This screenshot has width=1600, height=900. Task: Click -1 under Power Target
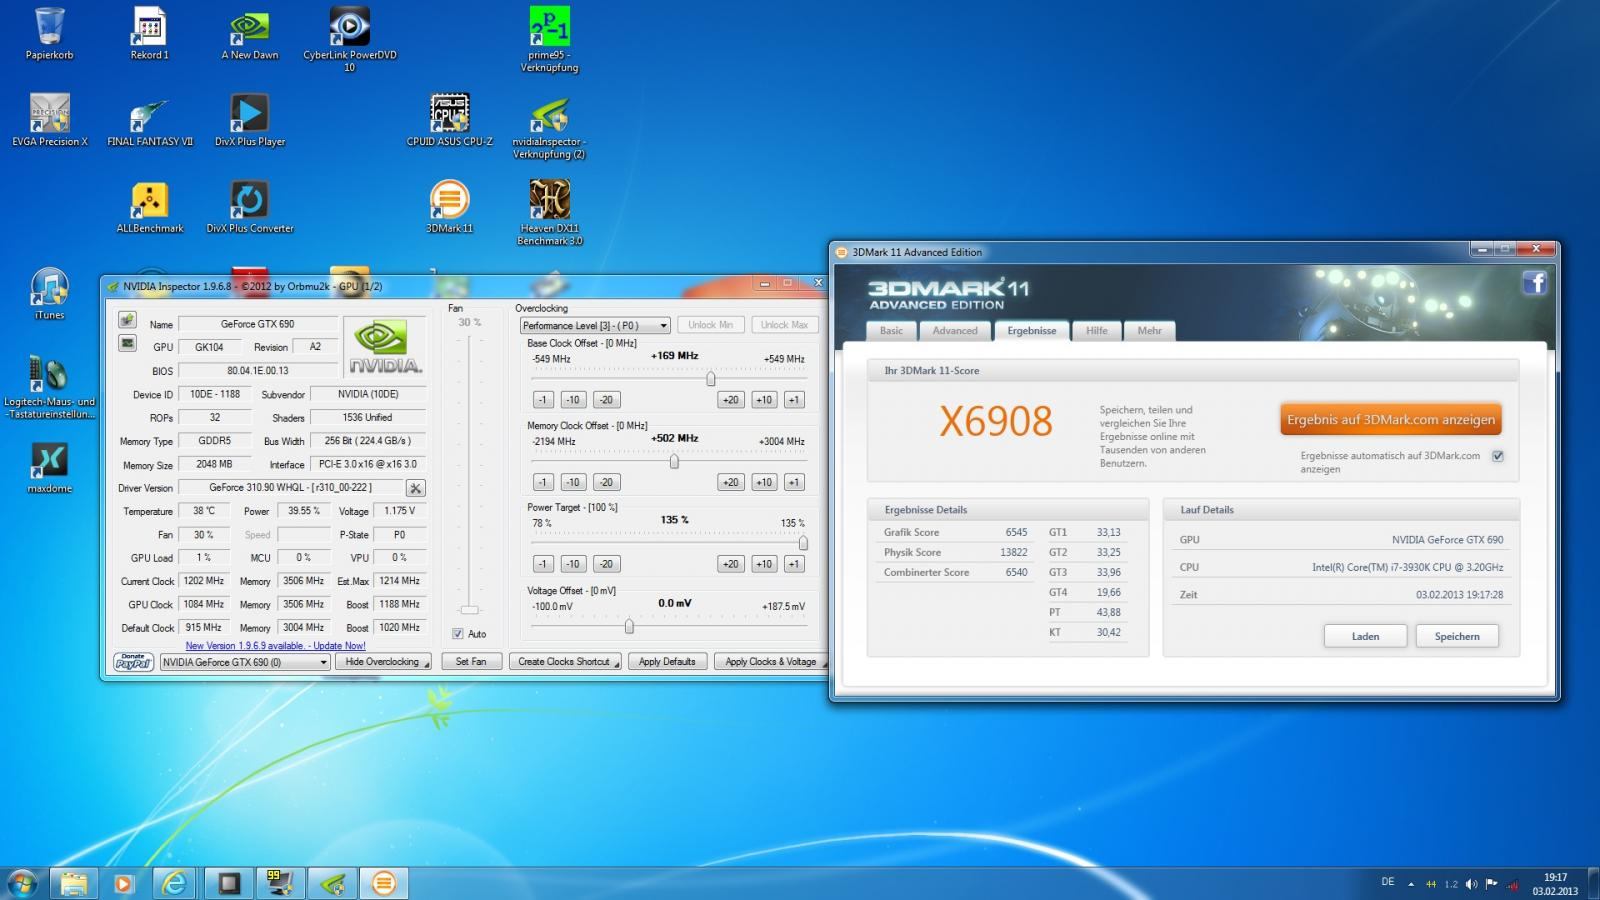click(542, 564)
